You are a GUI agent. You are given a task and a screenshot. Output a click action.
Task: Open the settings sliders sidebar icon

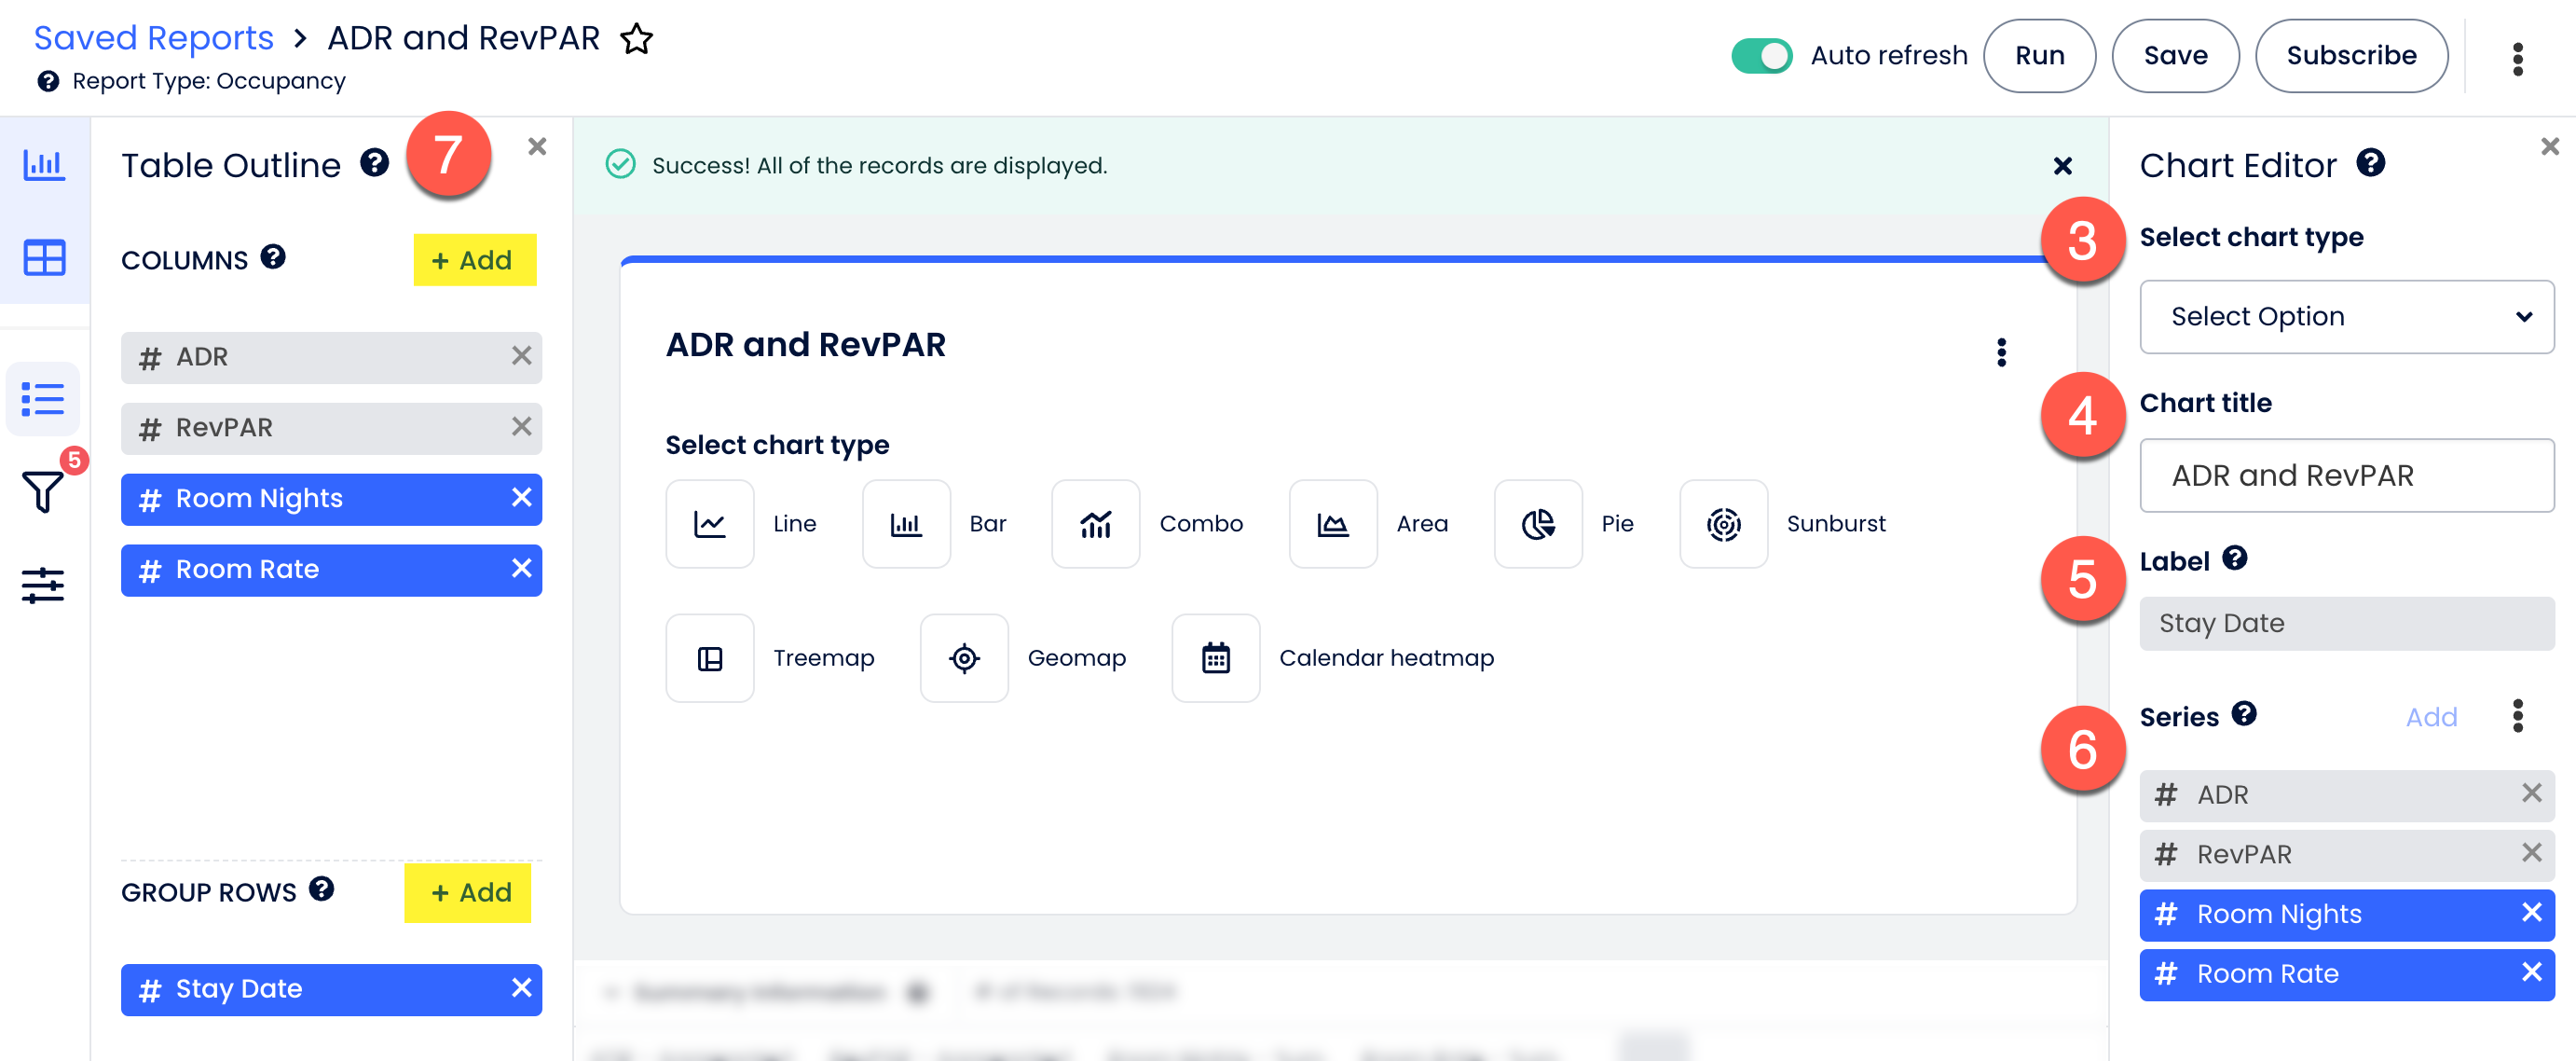pos(44,584)
